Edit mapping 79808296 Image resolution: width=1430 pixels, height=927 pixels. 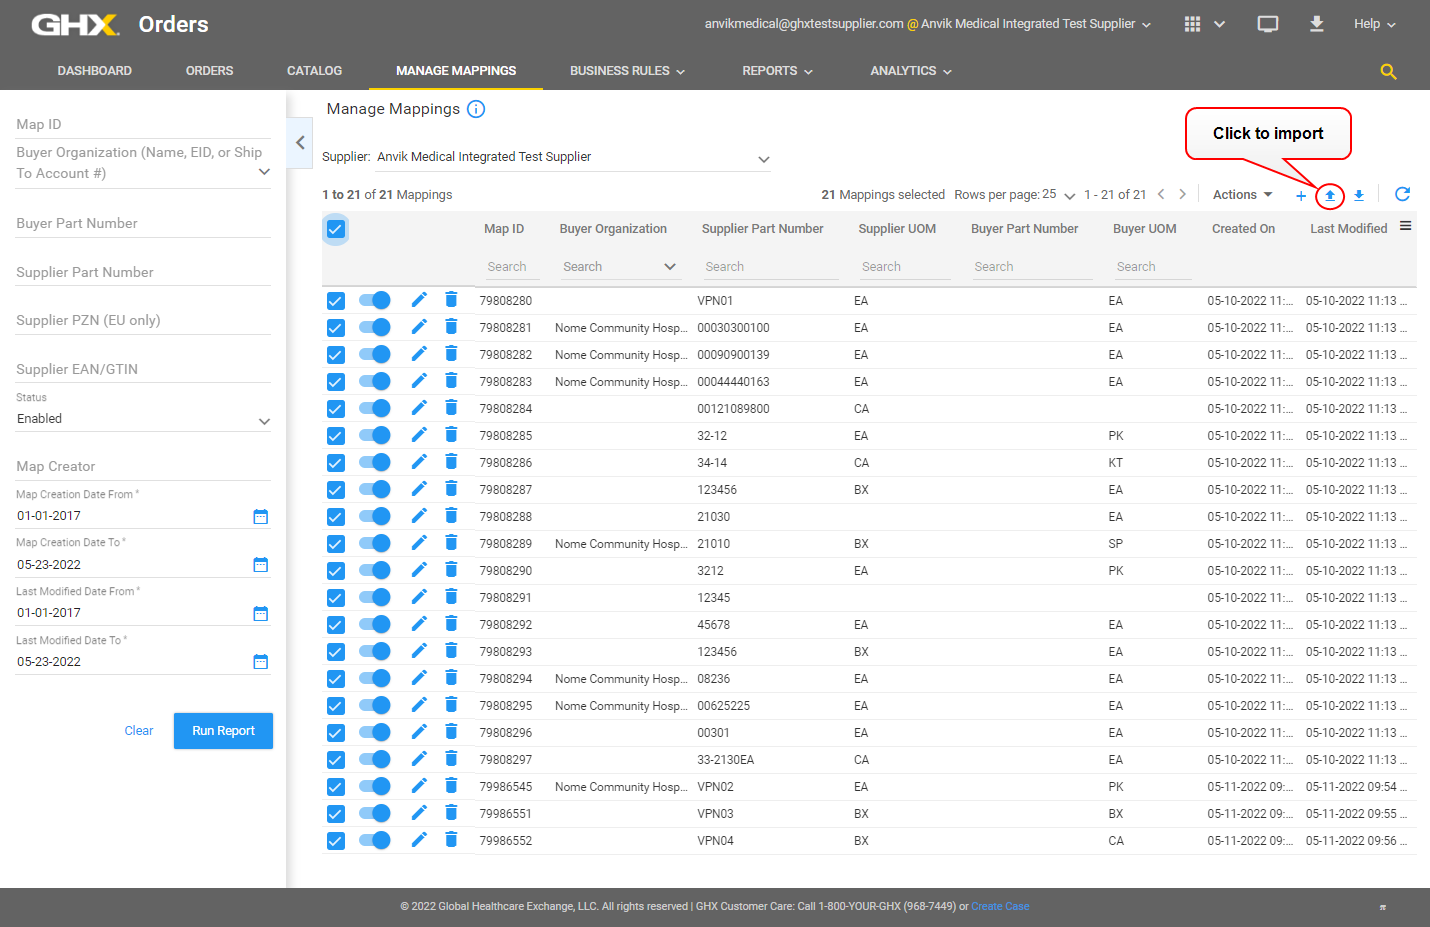point(419,732)
